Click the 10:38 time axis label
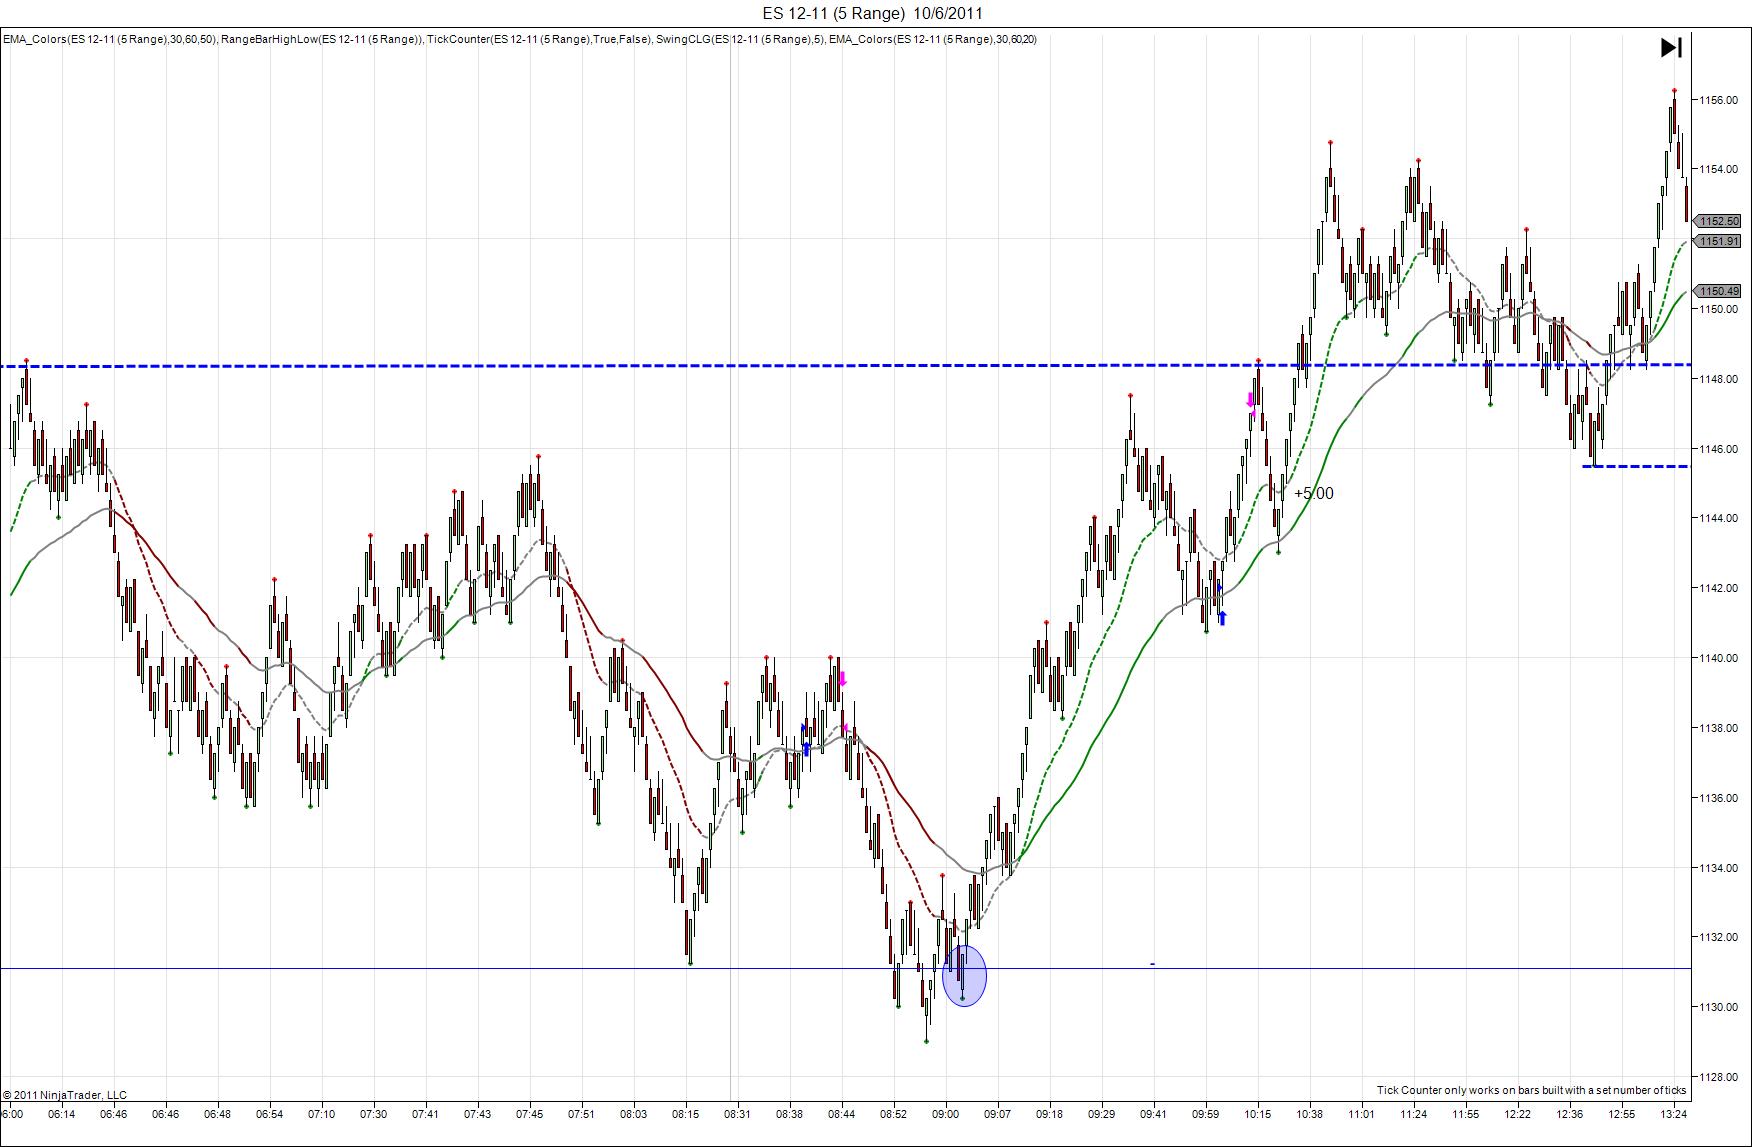Image resolution: width=1752 pixels, height=1147 pixels. [x=1309, y=1114]
